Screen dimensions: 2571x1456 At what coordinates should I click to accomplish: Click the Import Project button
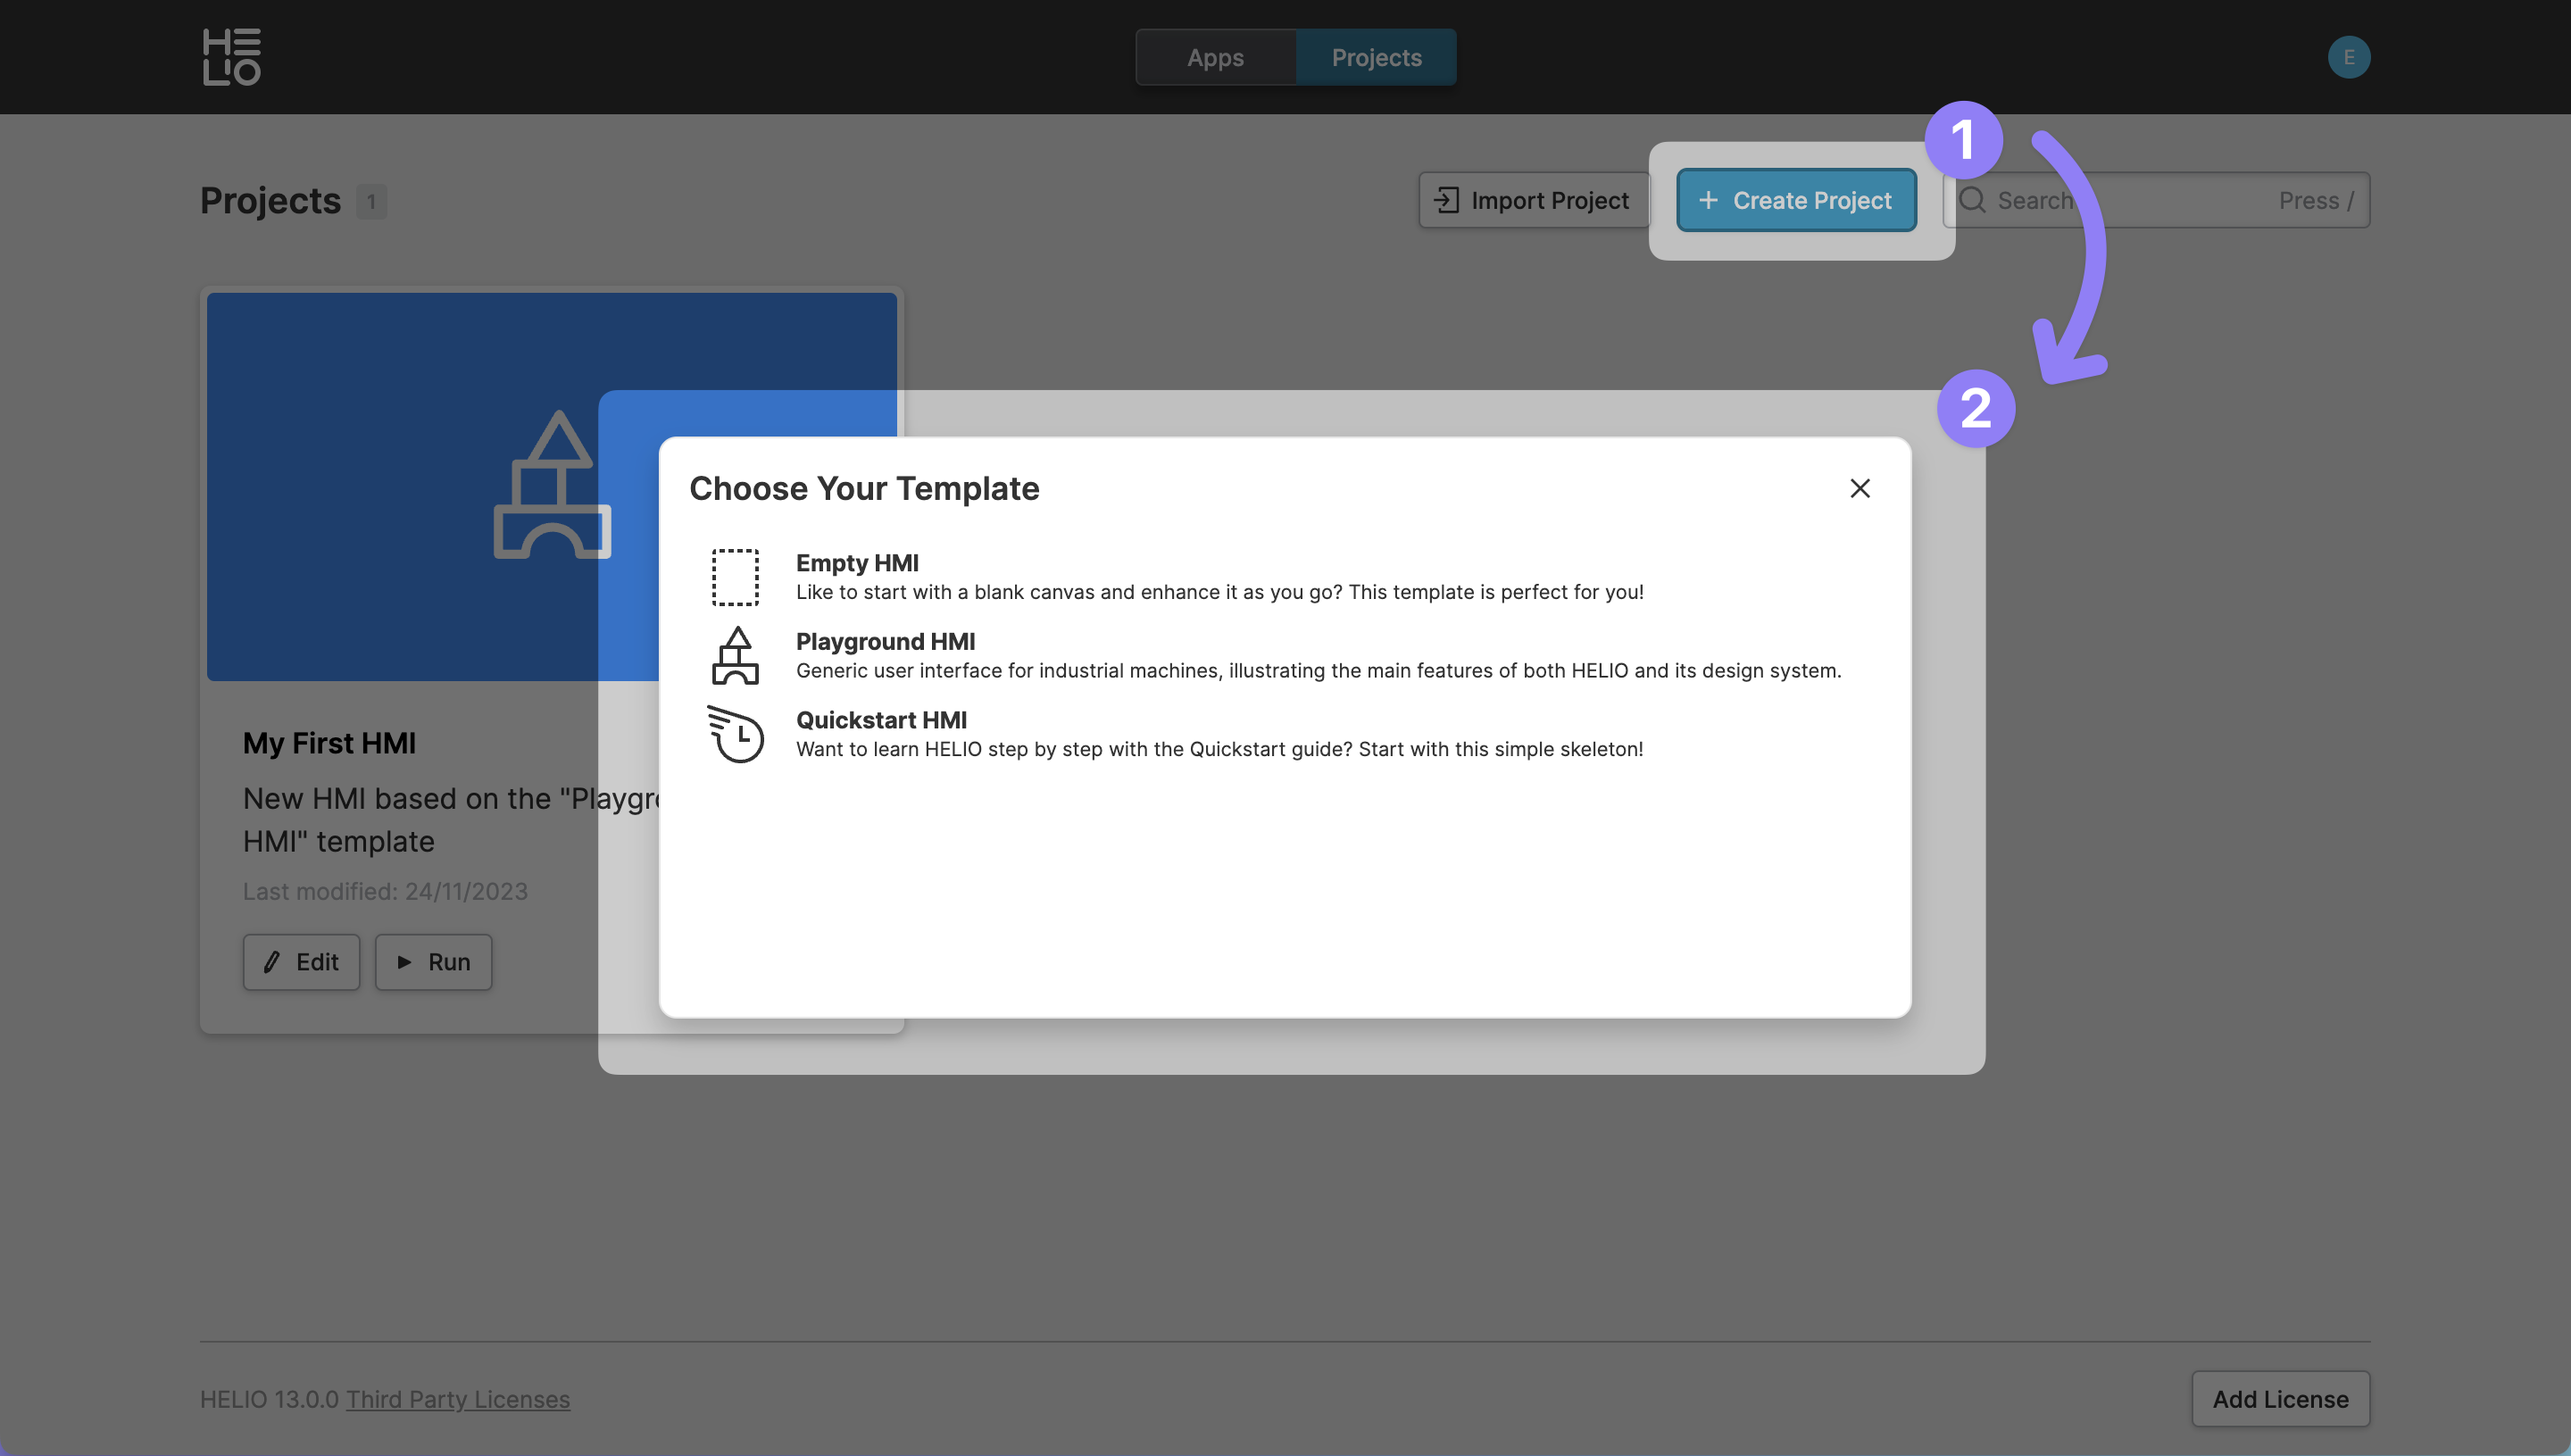coord(1532,200)
